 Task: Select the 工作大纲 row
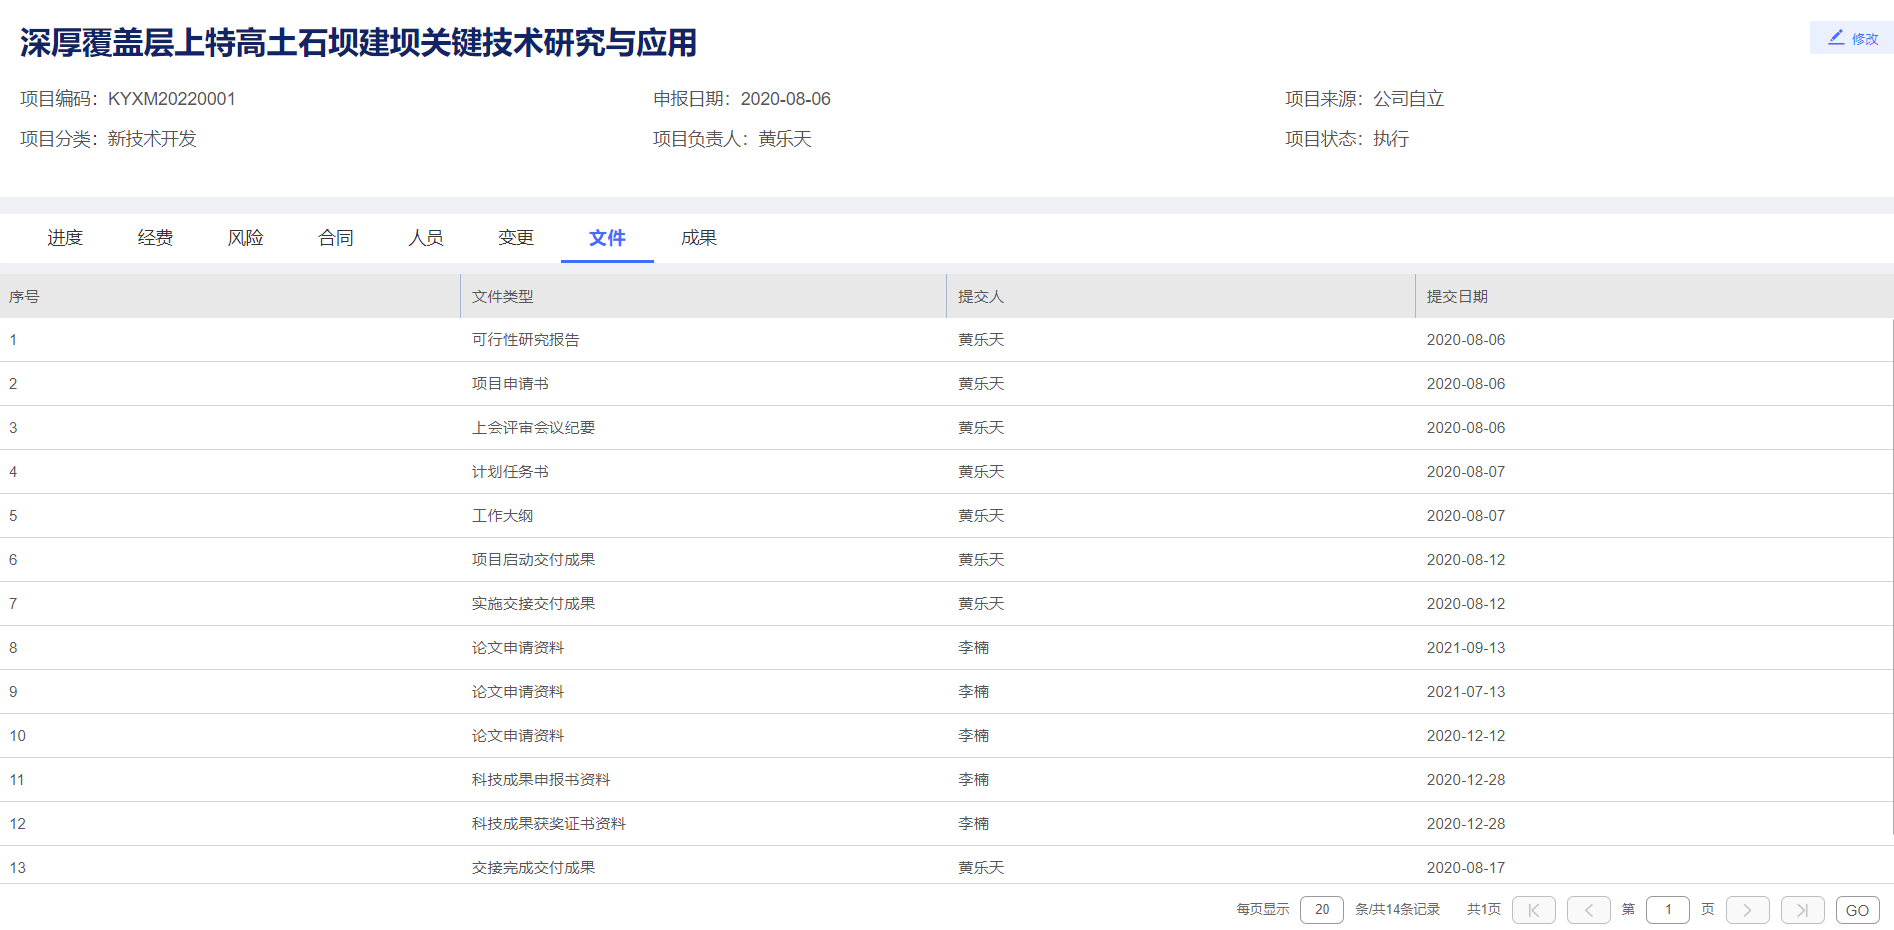point(946,516)
